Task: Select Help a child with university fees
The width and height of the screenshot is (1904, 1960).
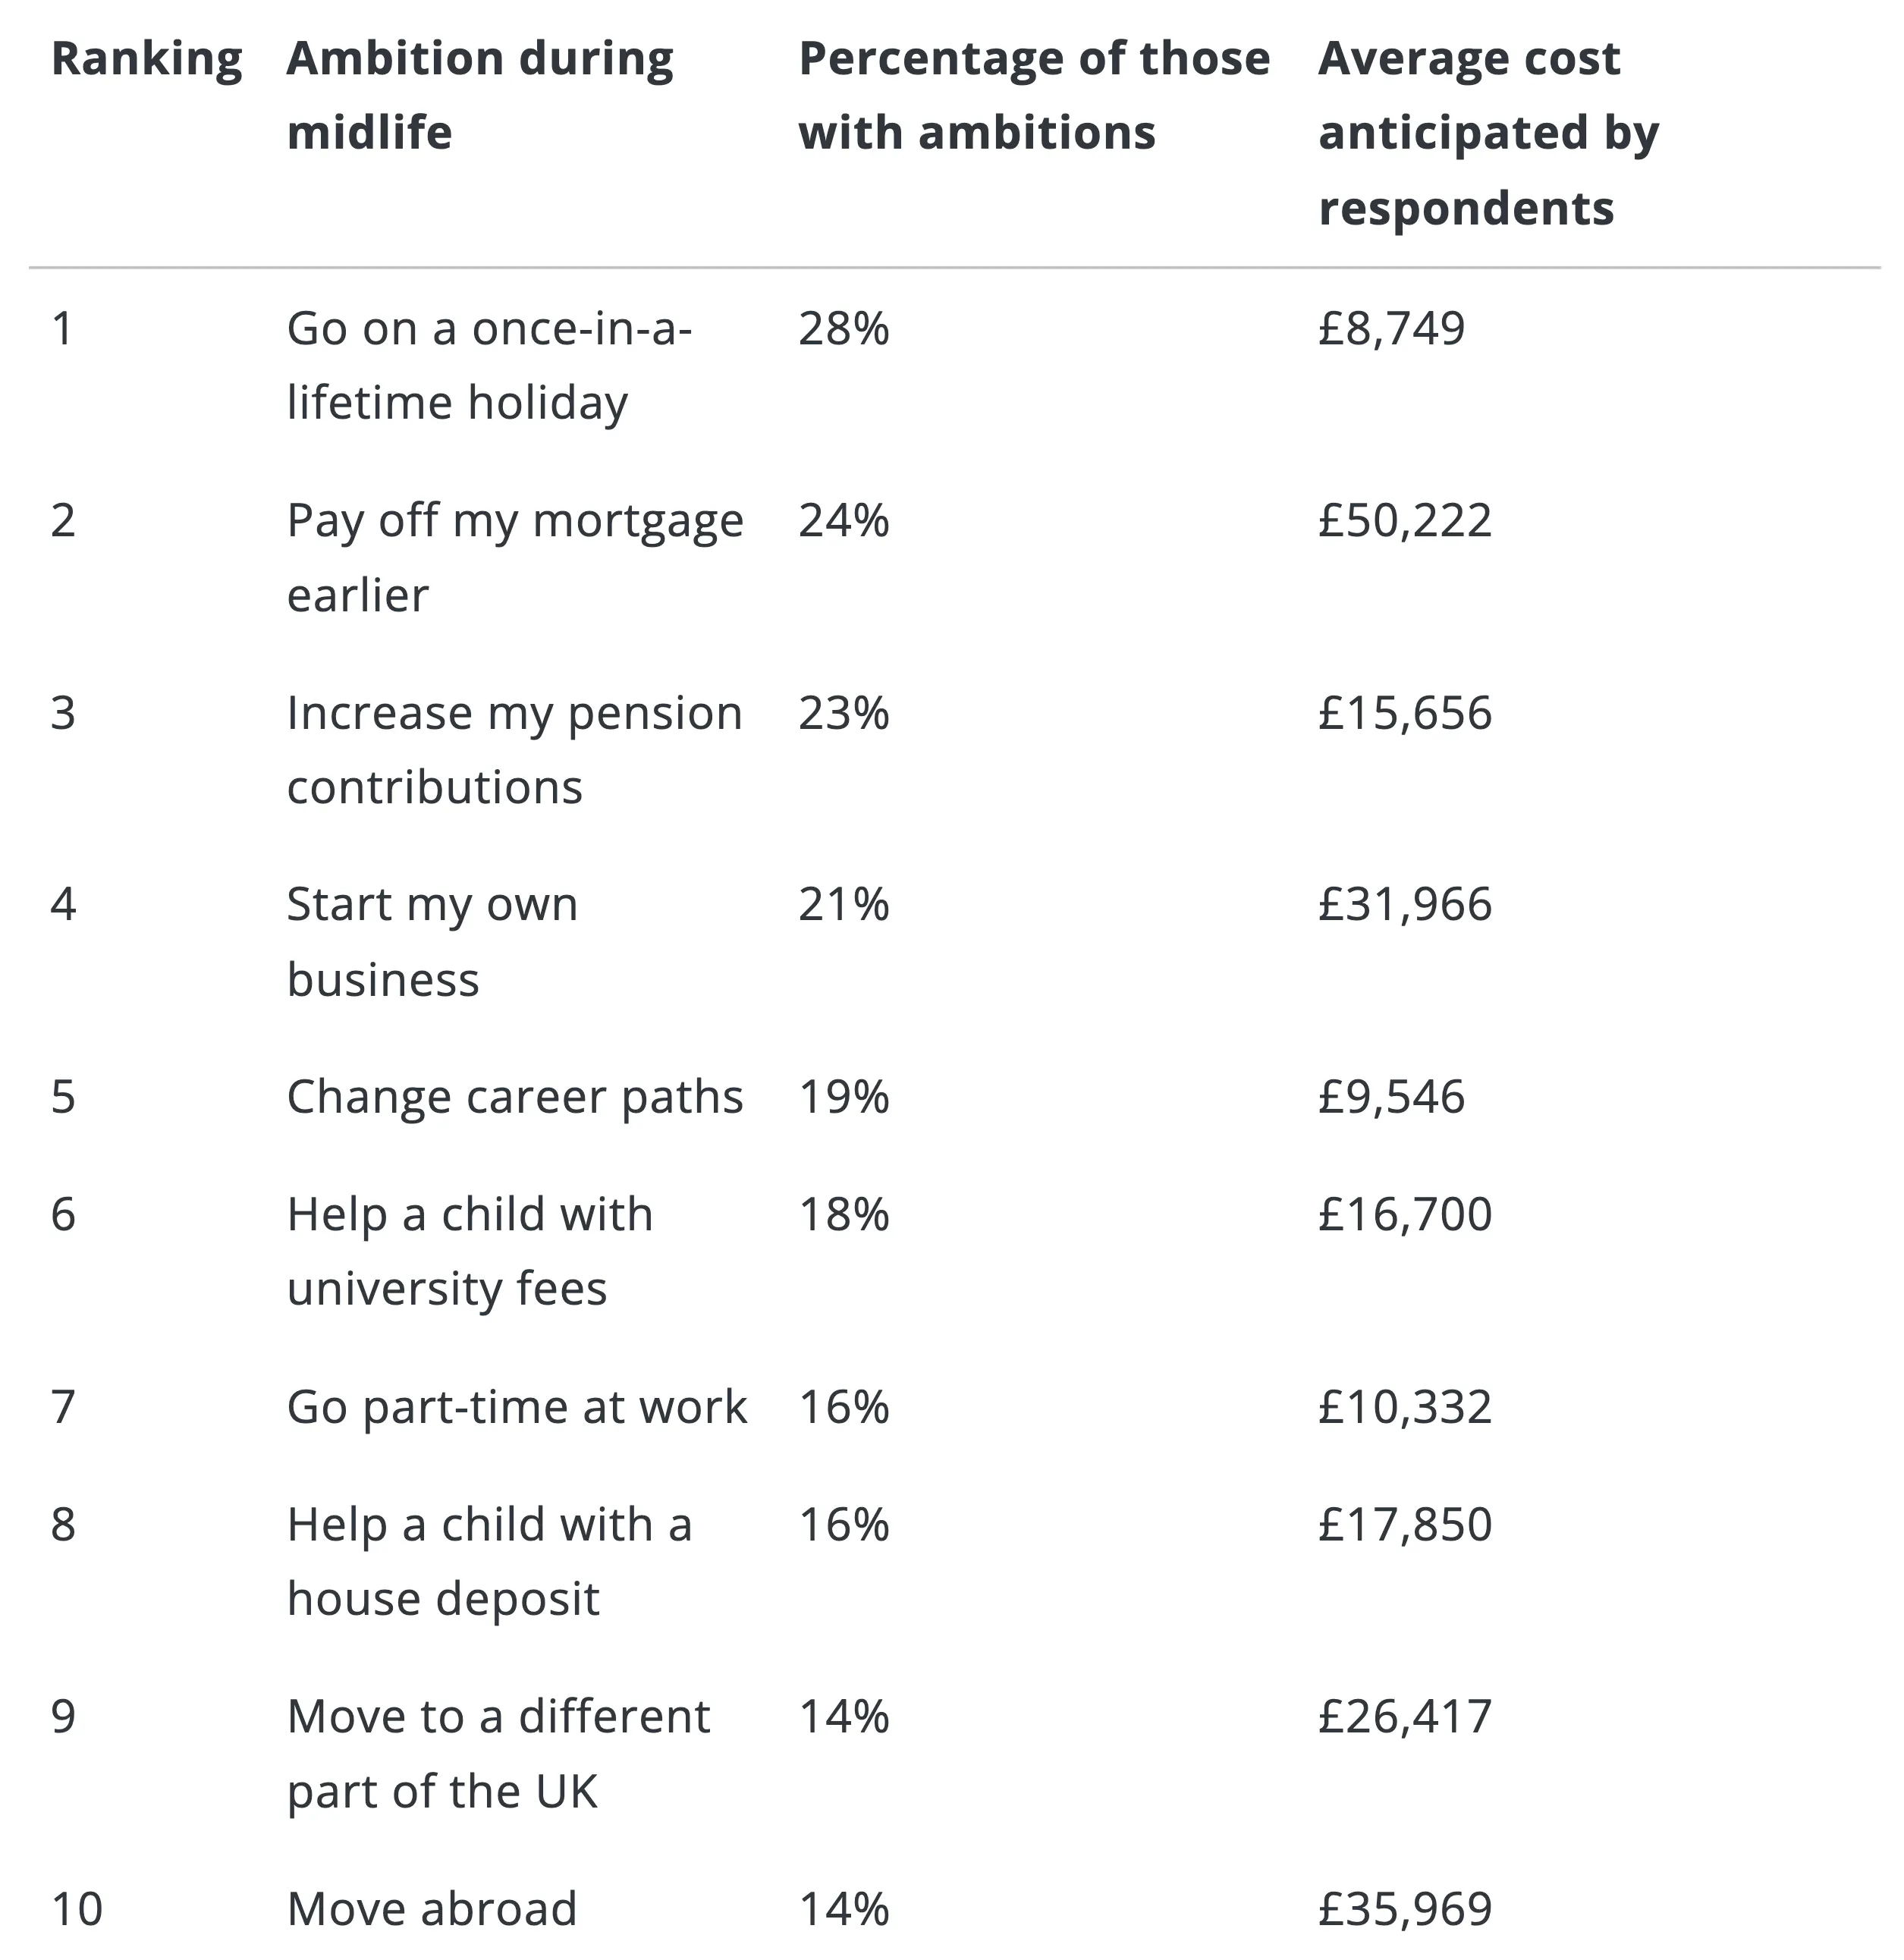Action: (x=470, y=1251)
